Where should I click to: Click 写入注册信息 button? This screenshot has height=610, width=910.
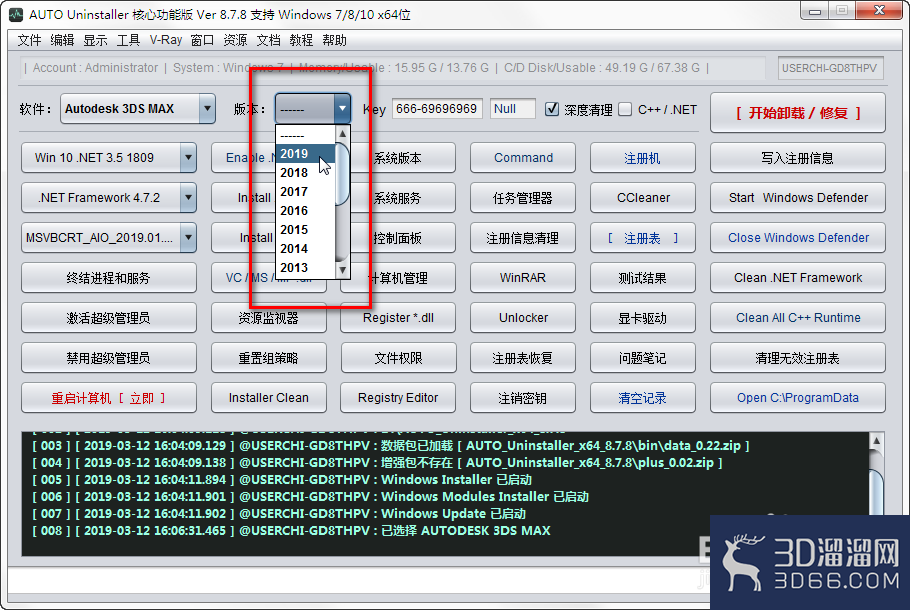[798, 157]
